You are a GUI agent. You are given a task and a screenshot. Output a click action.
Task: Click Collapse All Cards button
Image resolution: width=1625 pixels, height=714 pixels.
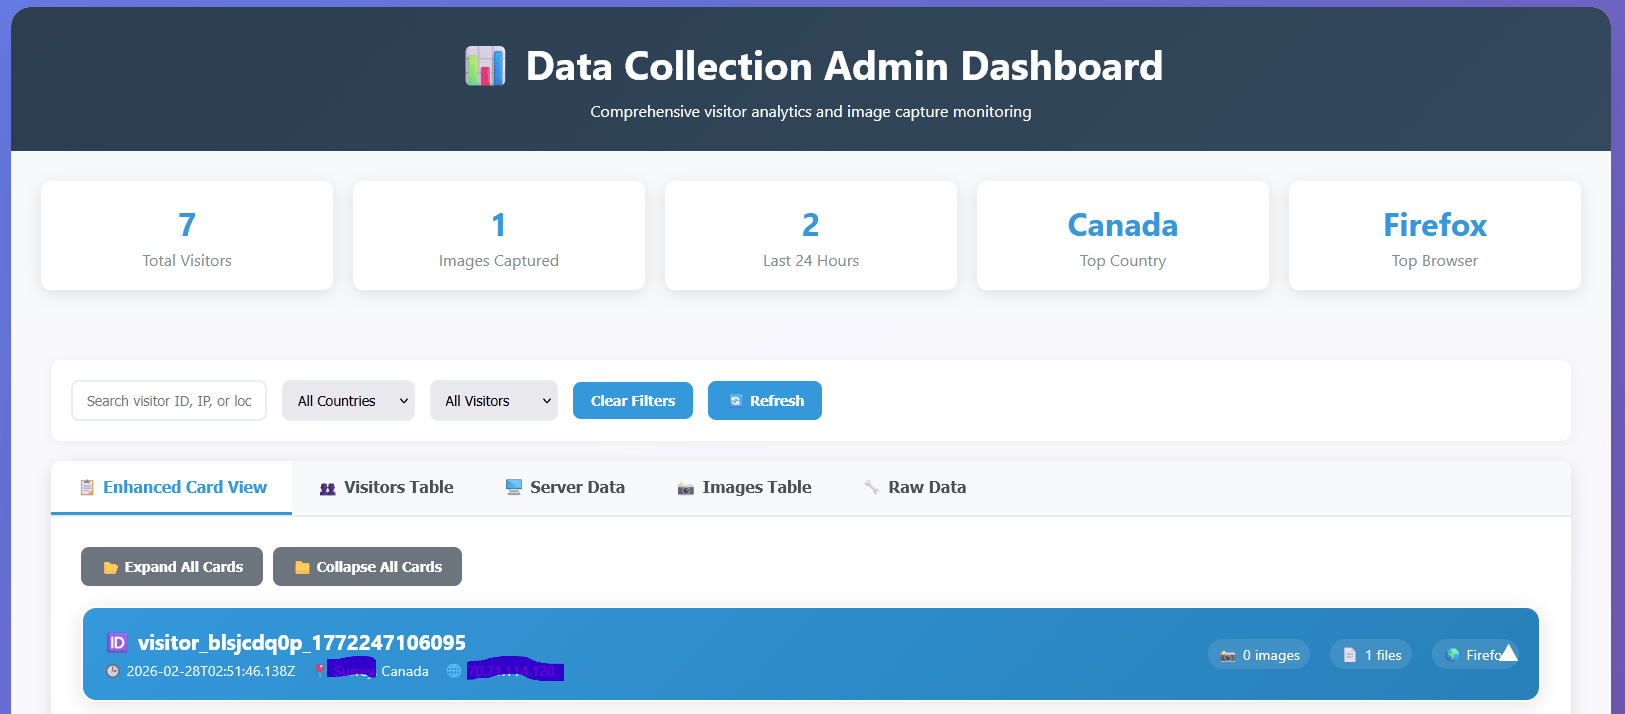pos(367,567)
